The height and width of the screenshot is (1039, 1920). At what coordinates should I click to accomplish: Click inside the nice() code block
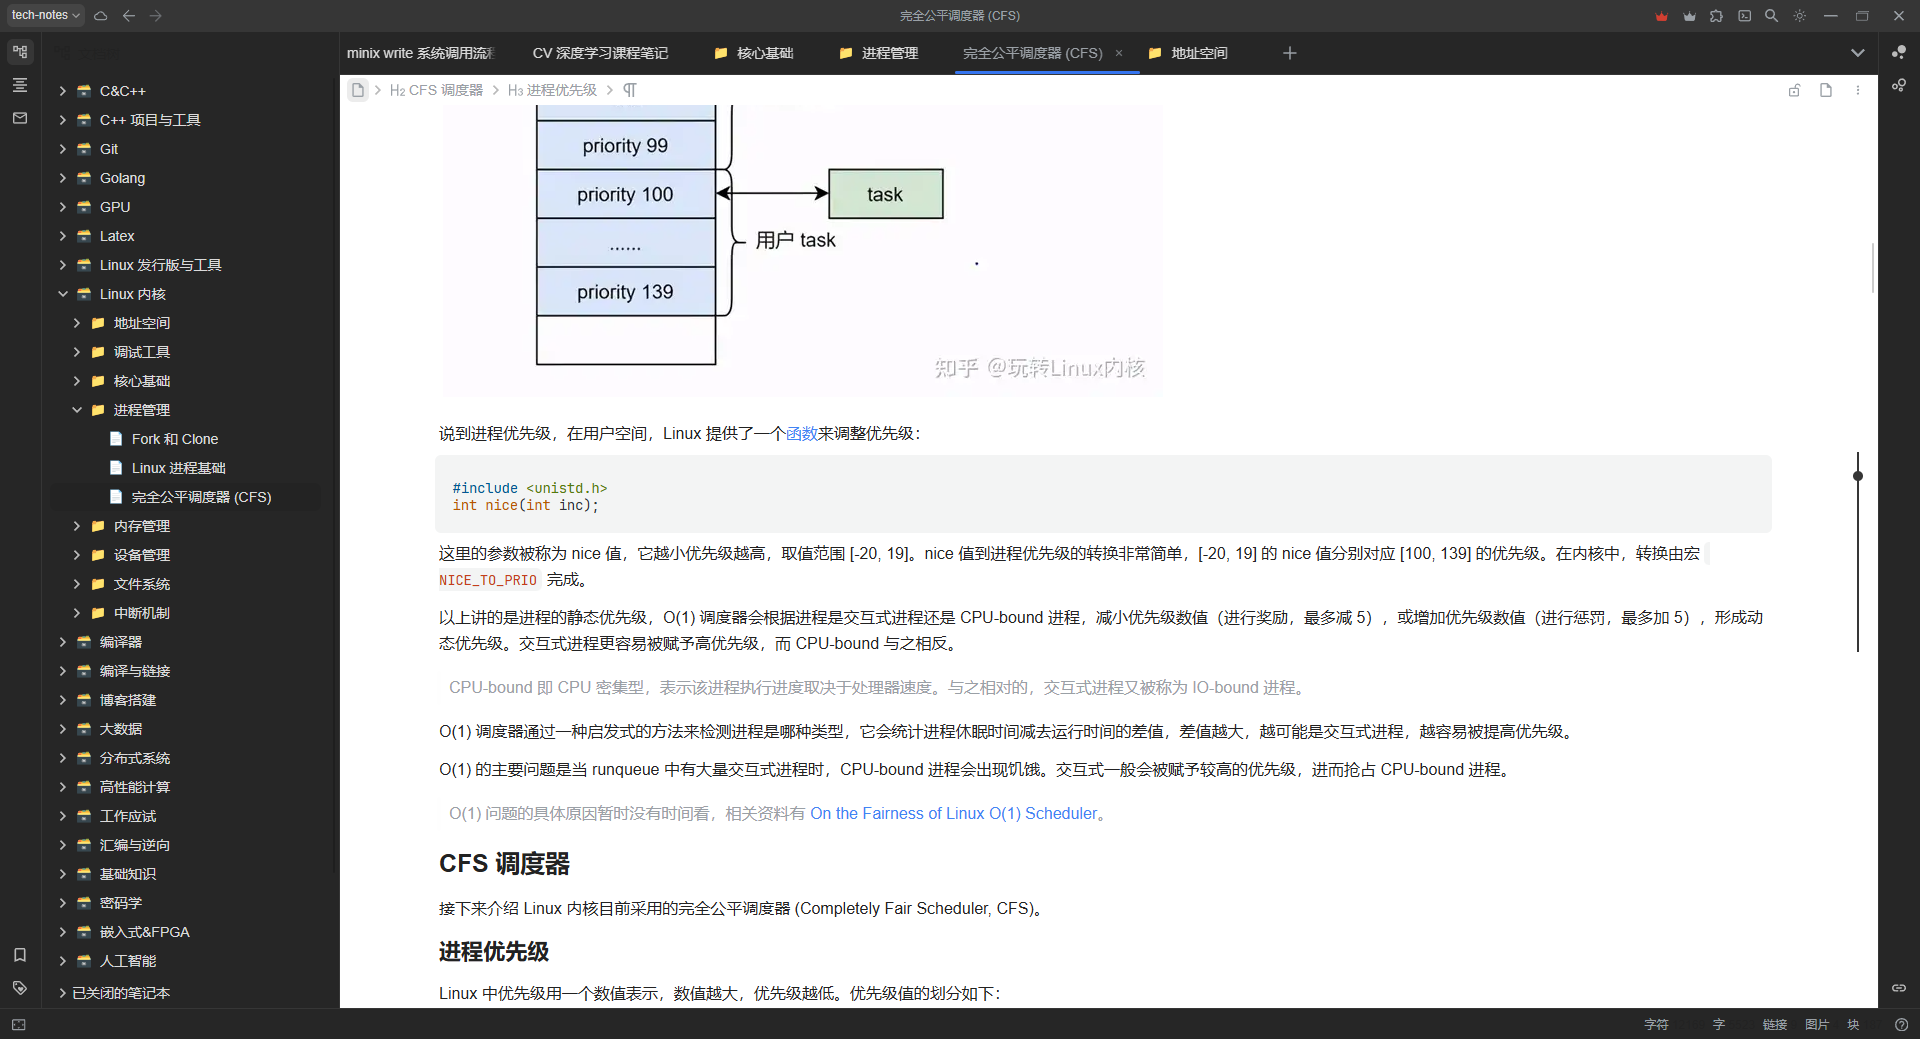[1103, 496]
